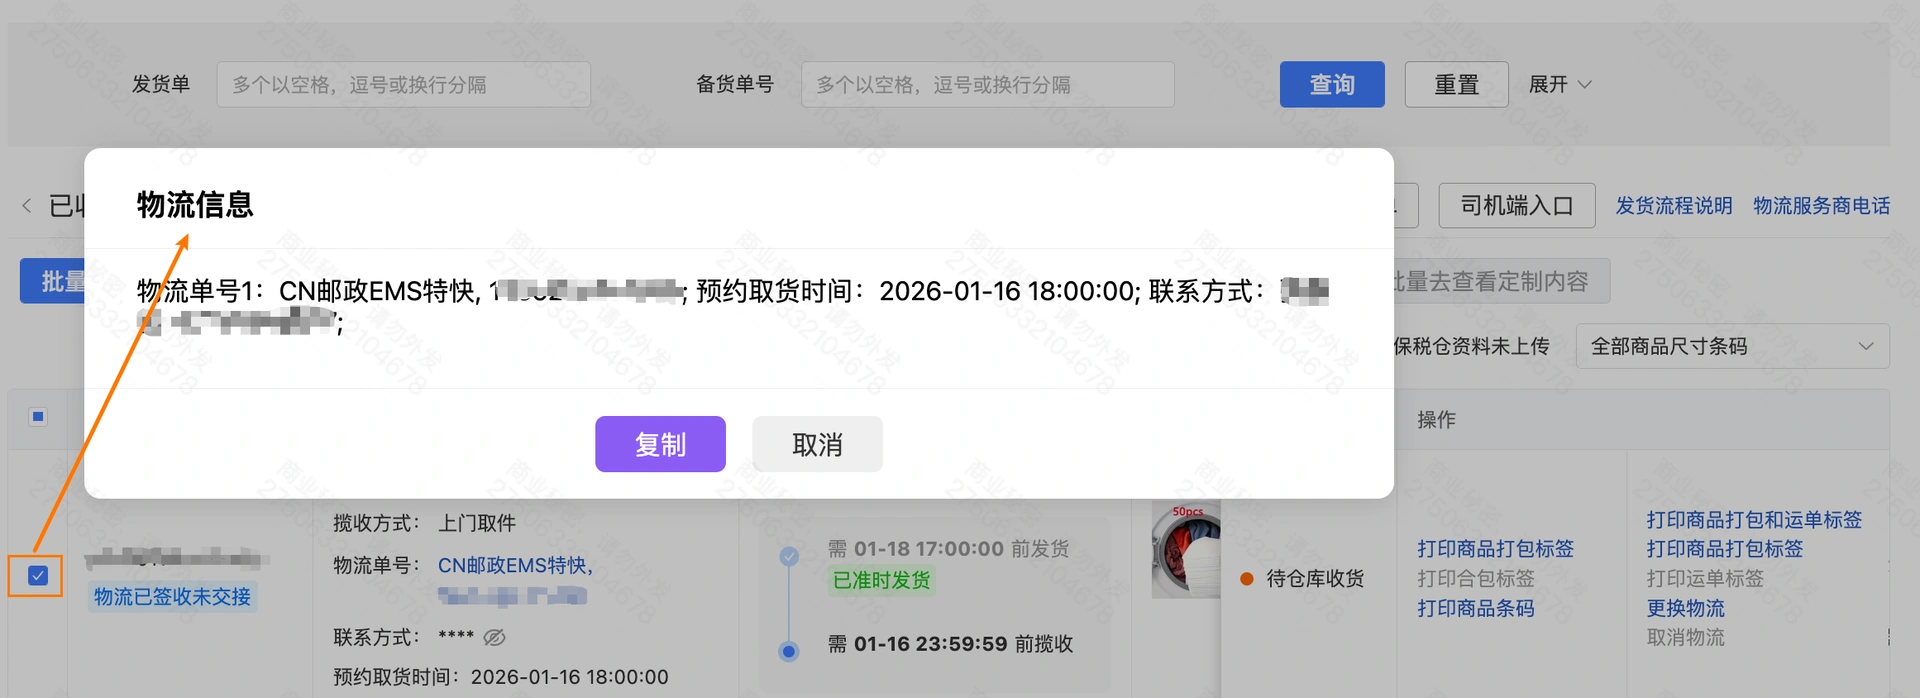1920x698 pixels.
Task: Click 保税仓资料未上传 filter text
Action: click(x=1471, y=346)
